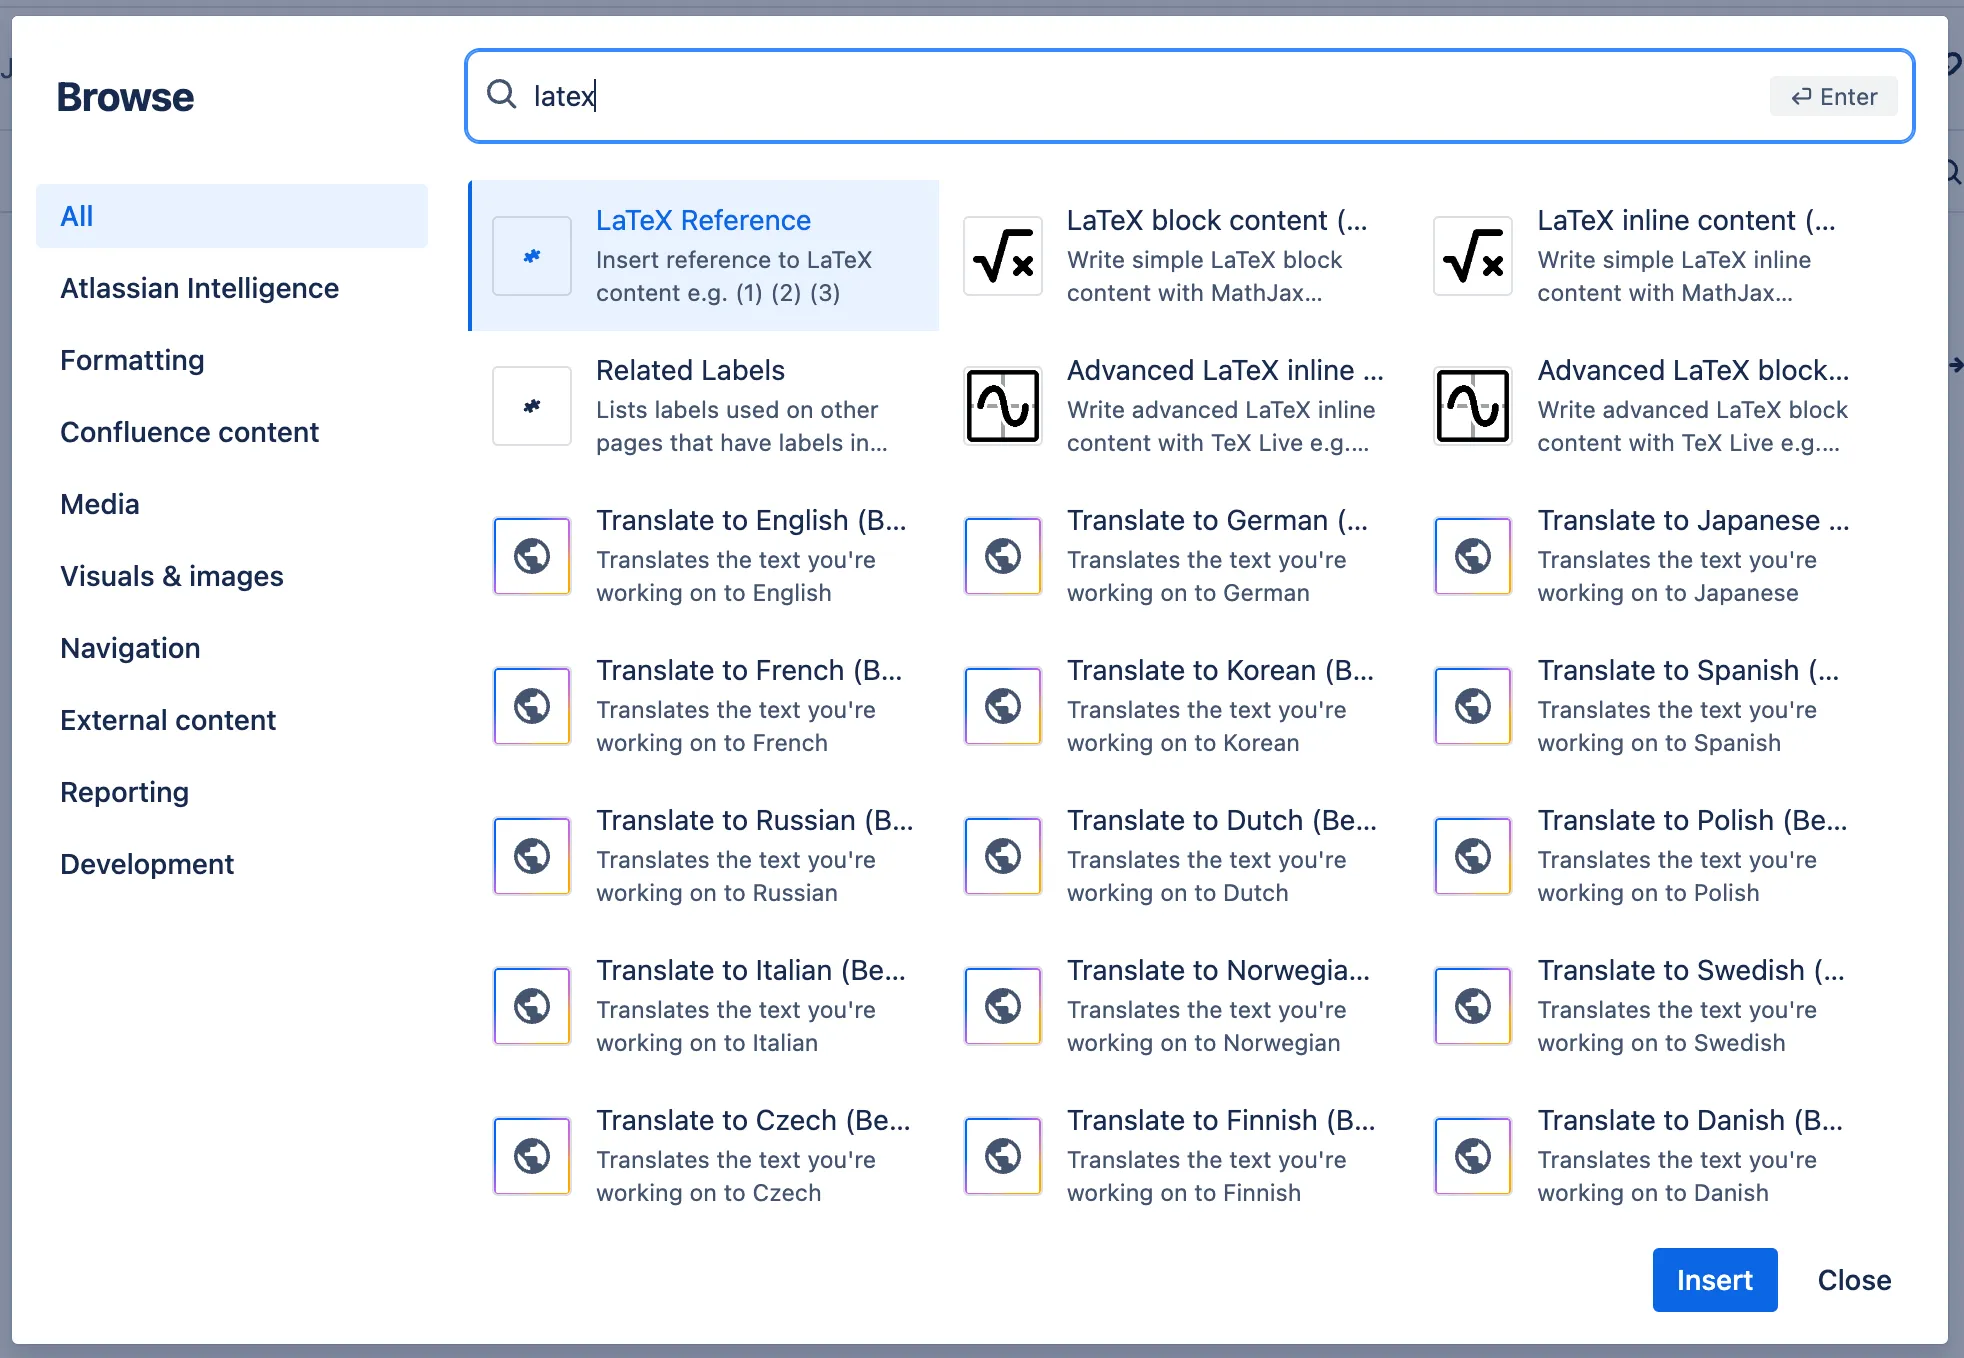
Task: Click the Translate to Korean globe icon
Action: coord(1003,706)
